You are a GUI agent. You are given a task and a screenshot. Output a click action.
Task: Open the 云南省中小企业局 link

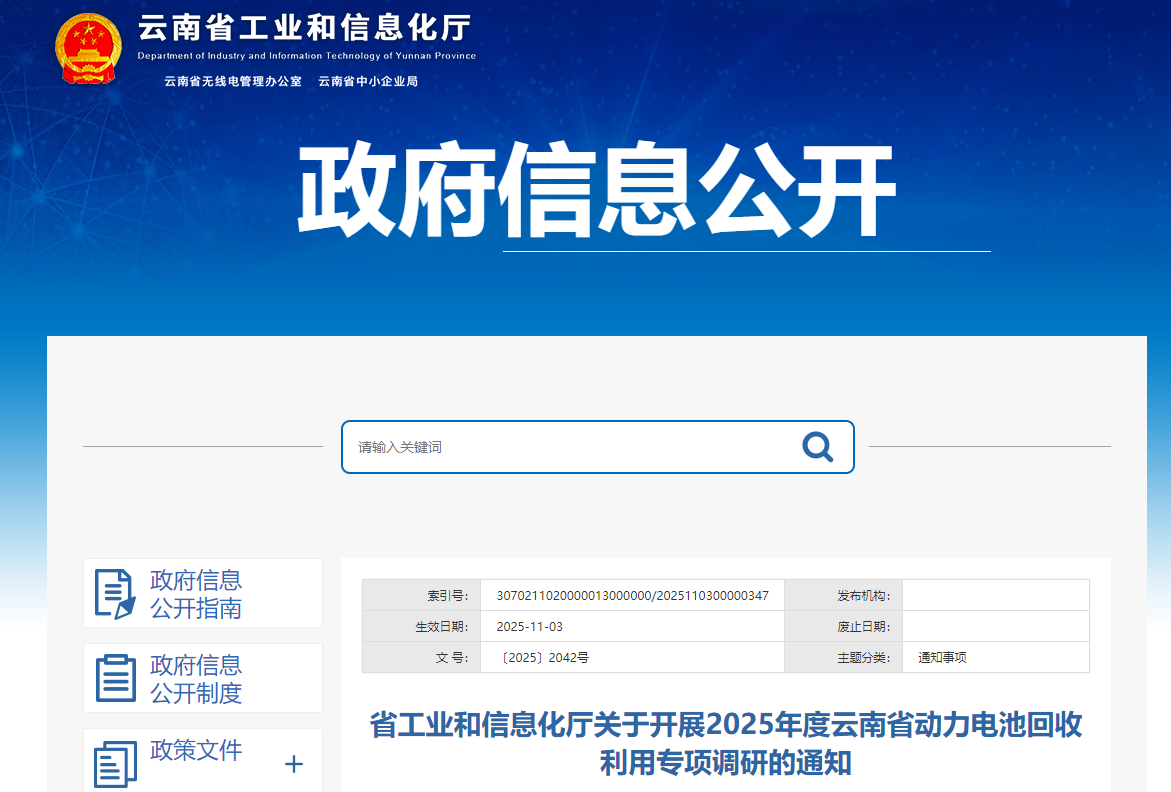pyautogui.click(x=368, y=81)
